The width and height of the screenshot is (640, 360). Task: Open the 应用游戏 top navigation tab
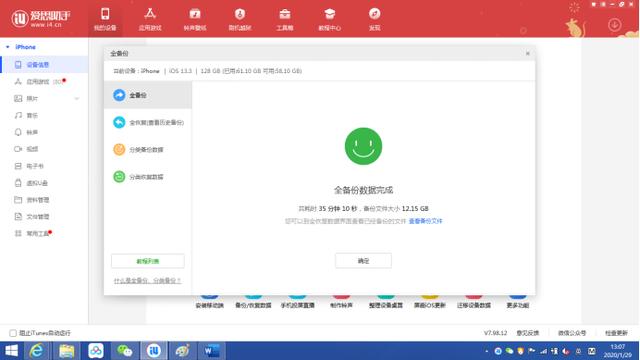click(150, 19)
